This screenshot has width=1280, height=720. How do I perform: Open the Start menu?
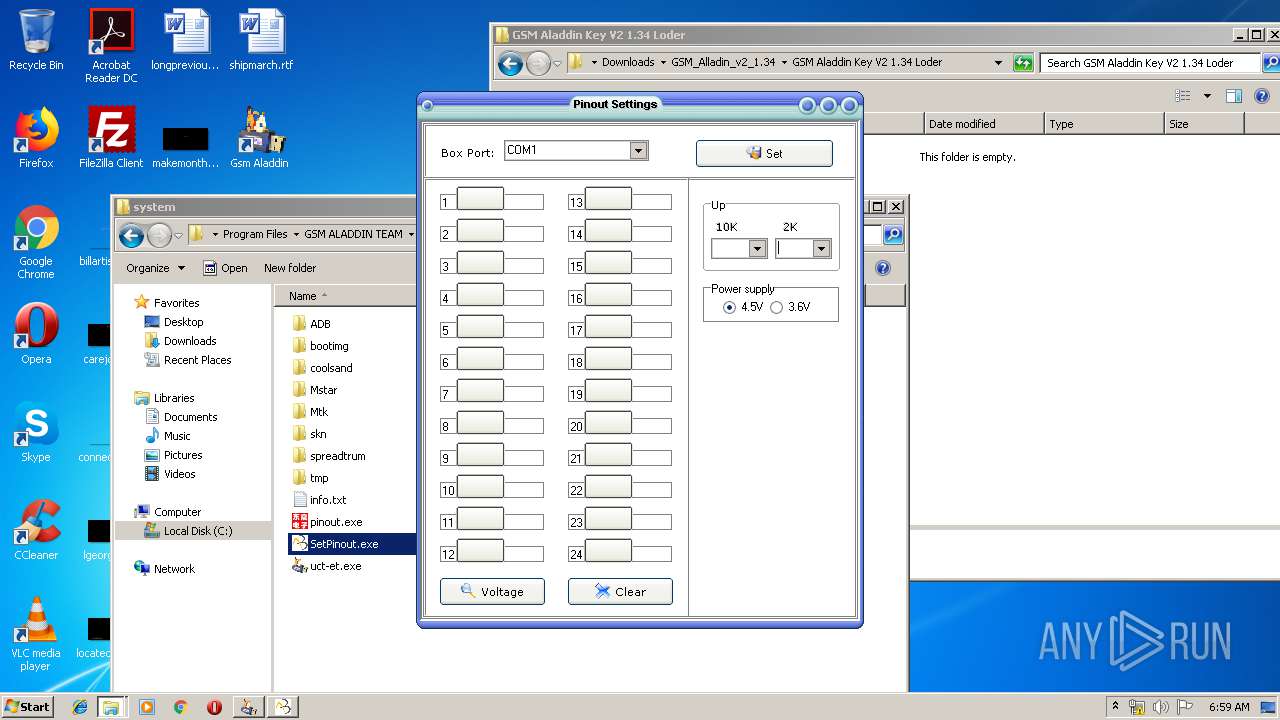pyautogui.click(x=27, y=707)
